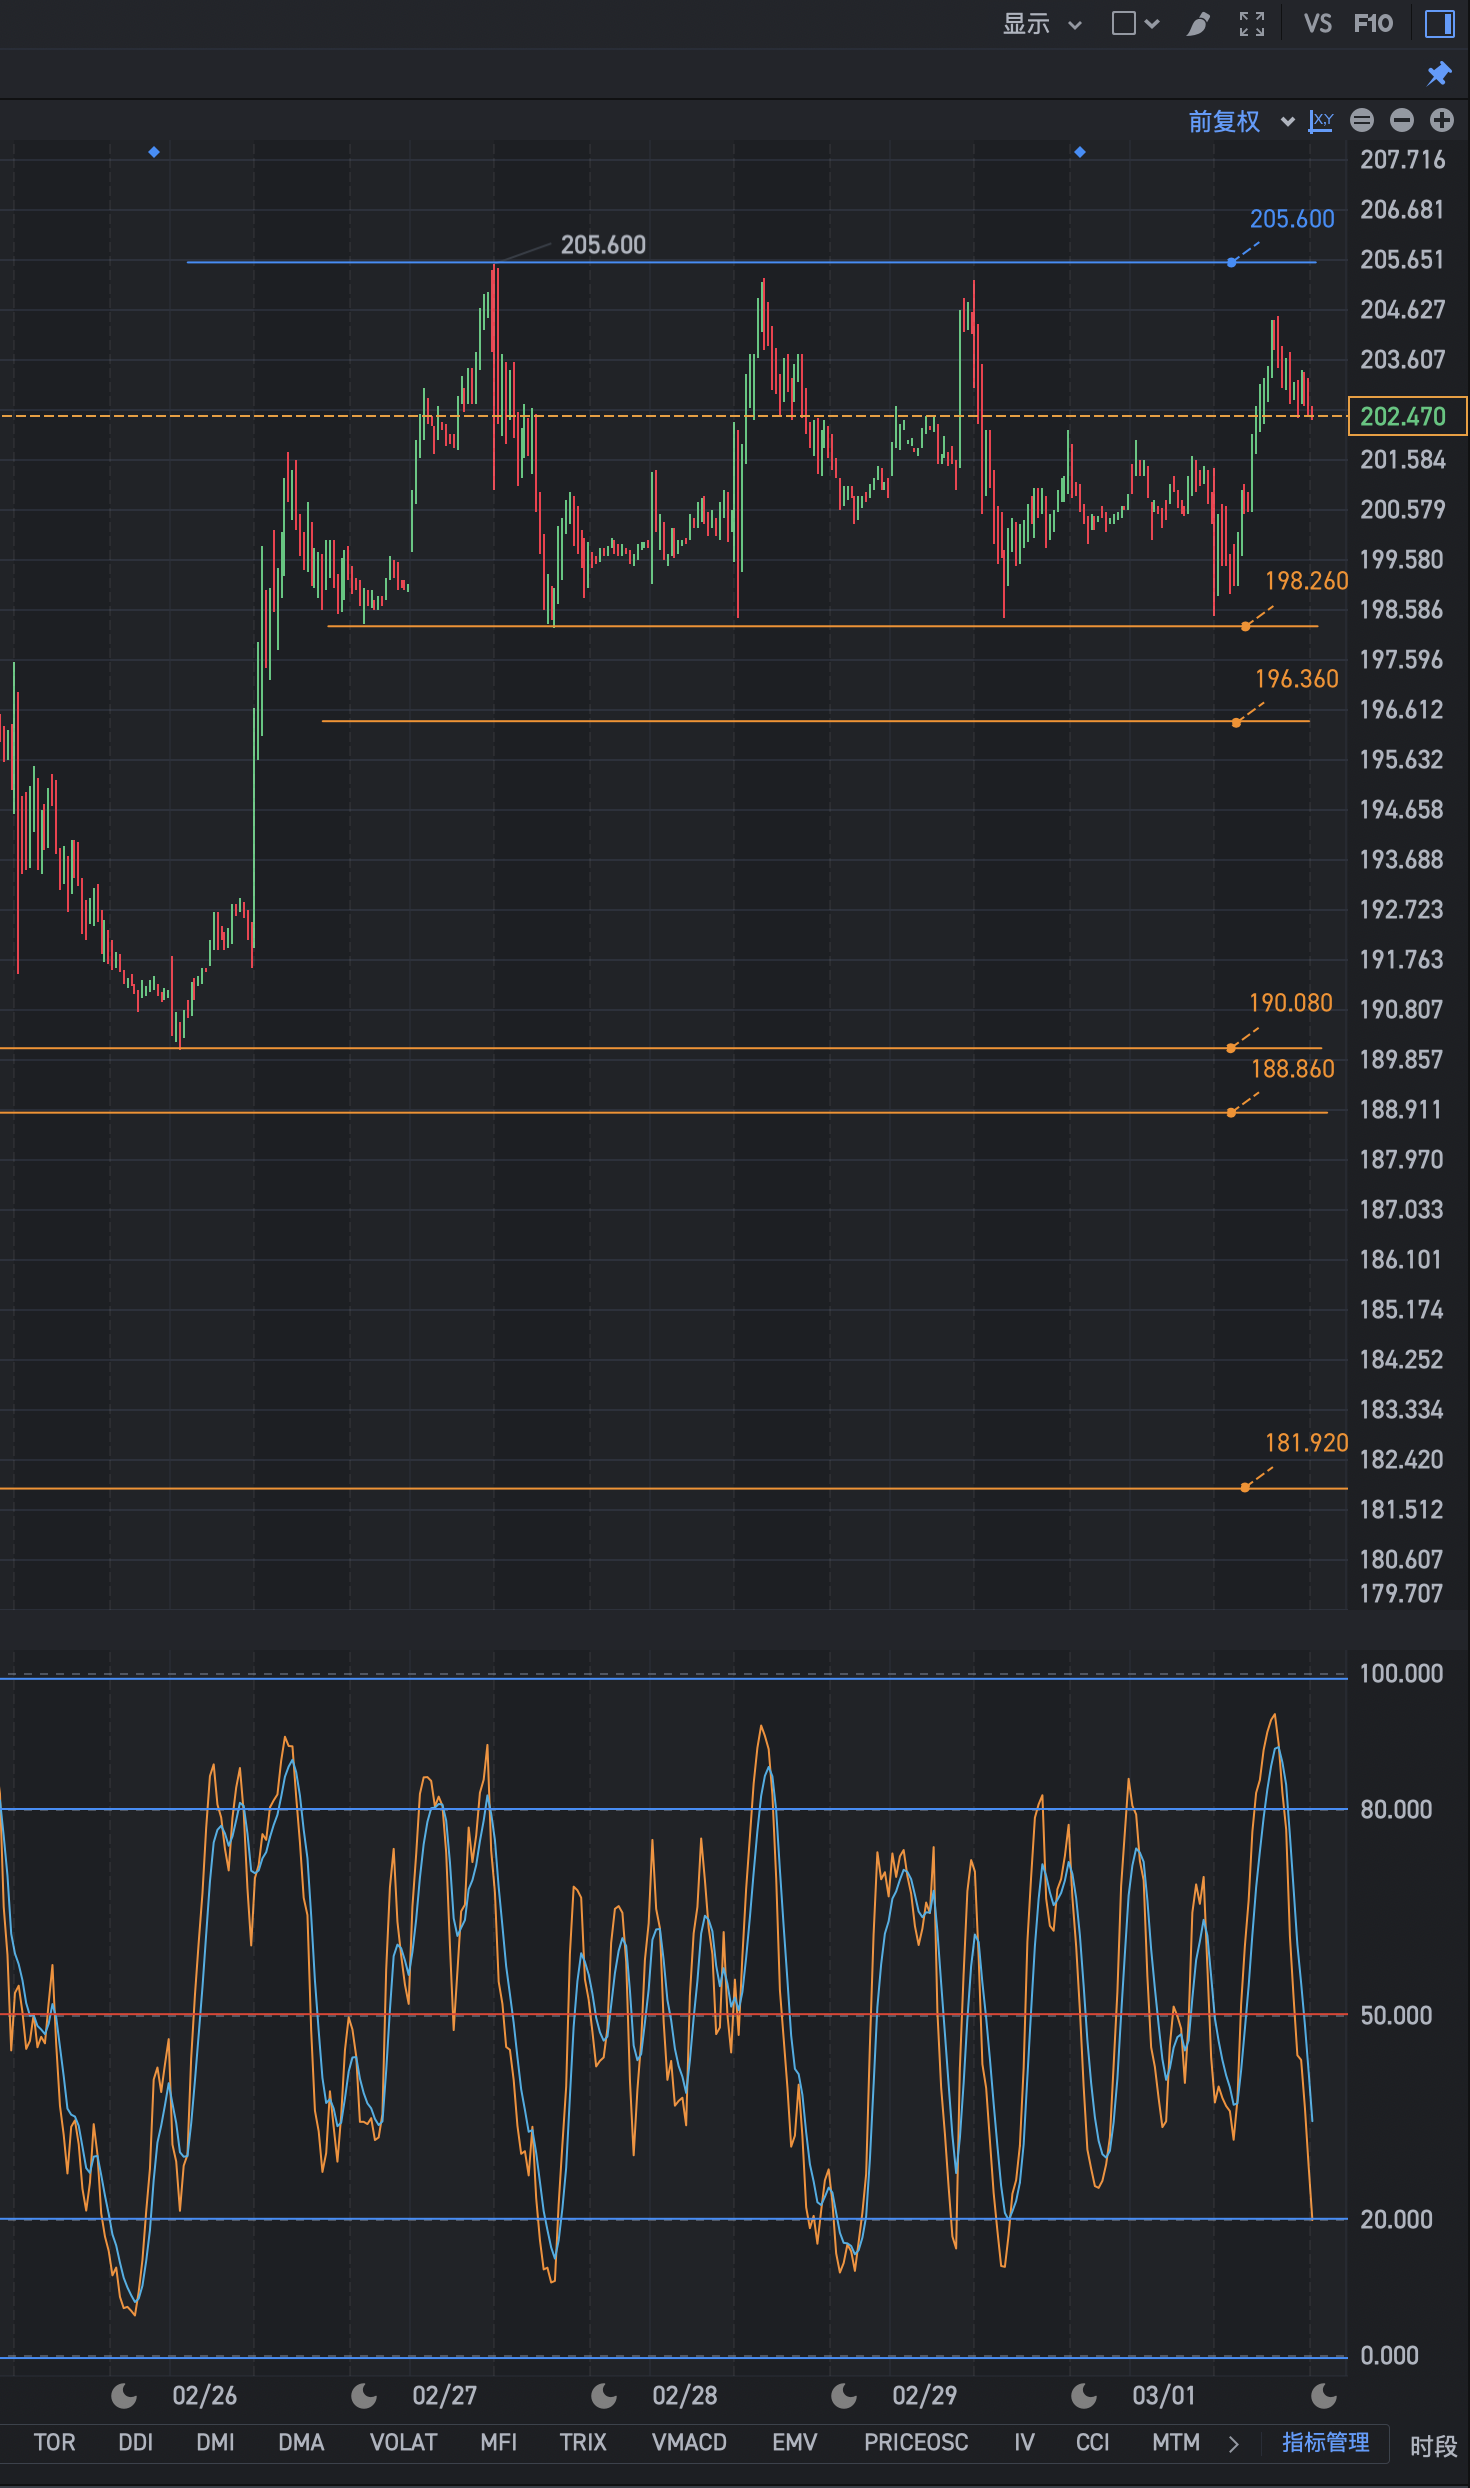Click the moon icon before 02/27
The width and height of the screenshot is (1470, 2488).
click(x=364, y=2395)
